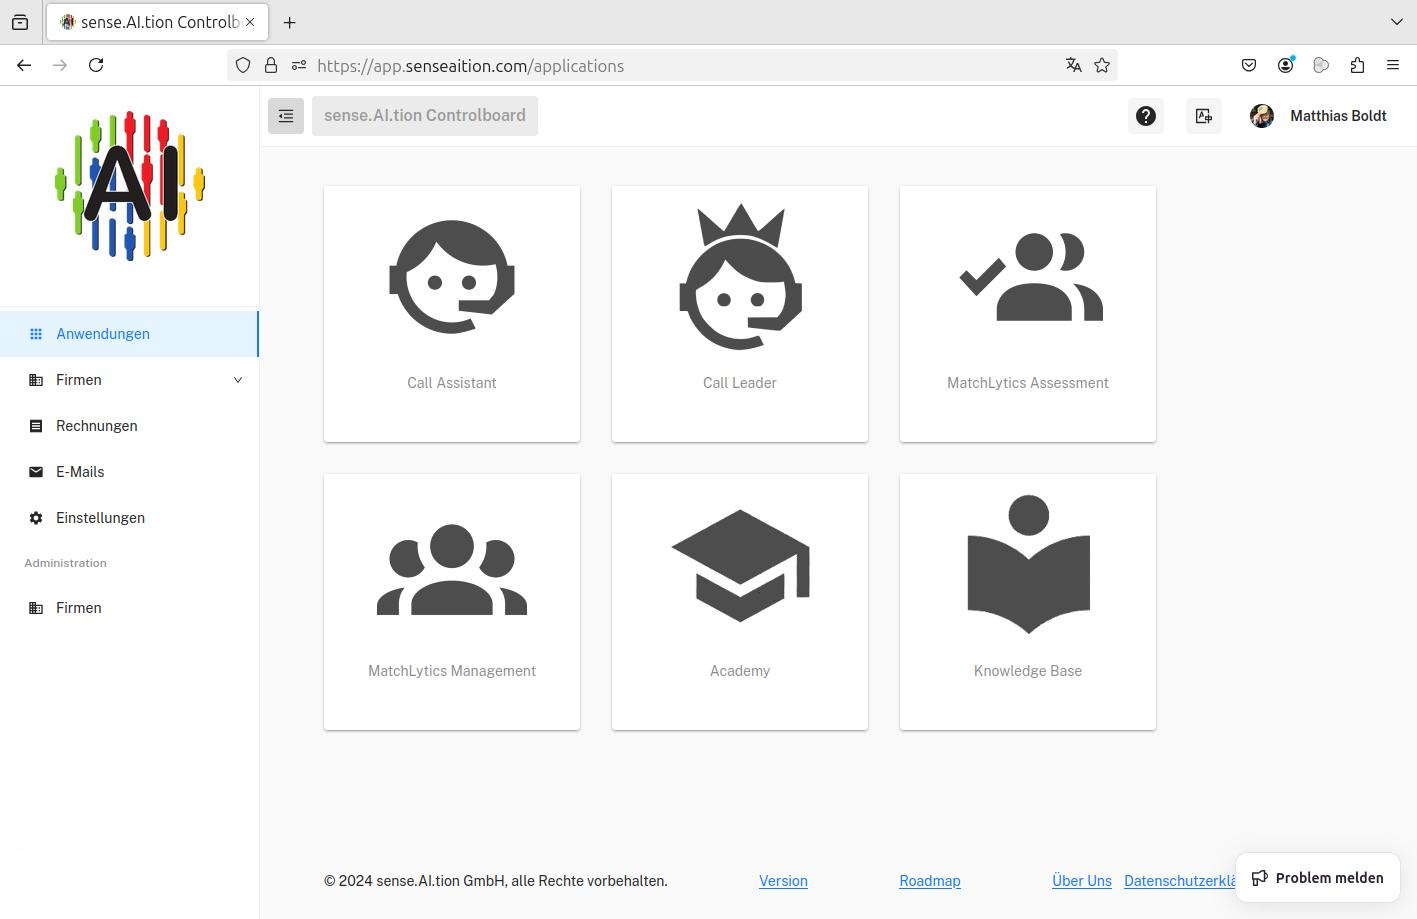Image resolution: width=1417 pixels, height=919 pixels.
Task: Open a new browser tab
Action: 289,22
